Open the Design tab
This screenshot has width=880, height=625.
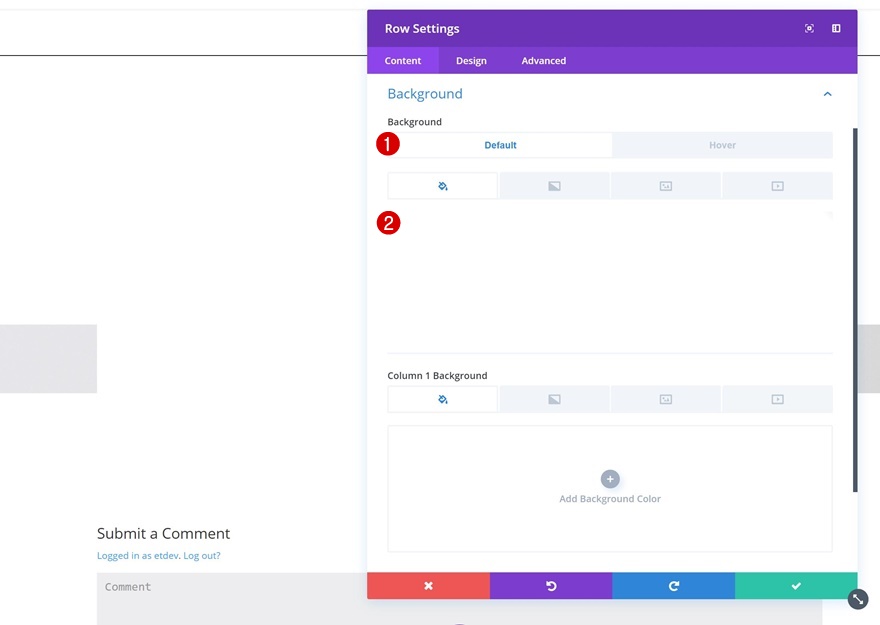(x=471, y=61)
